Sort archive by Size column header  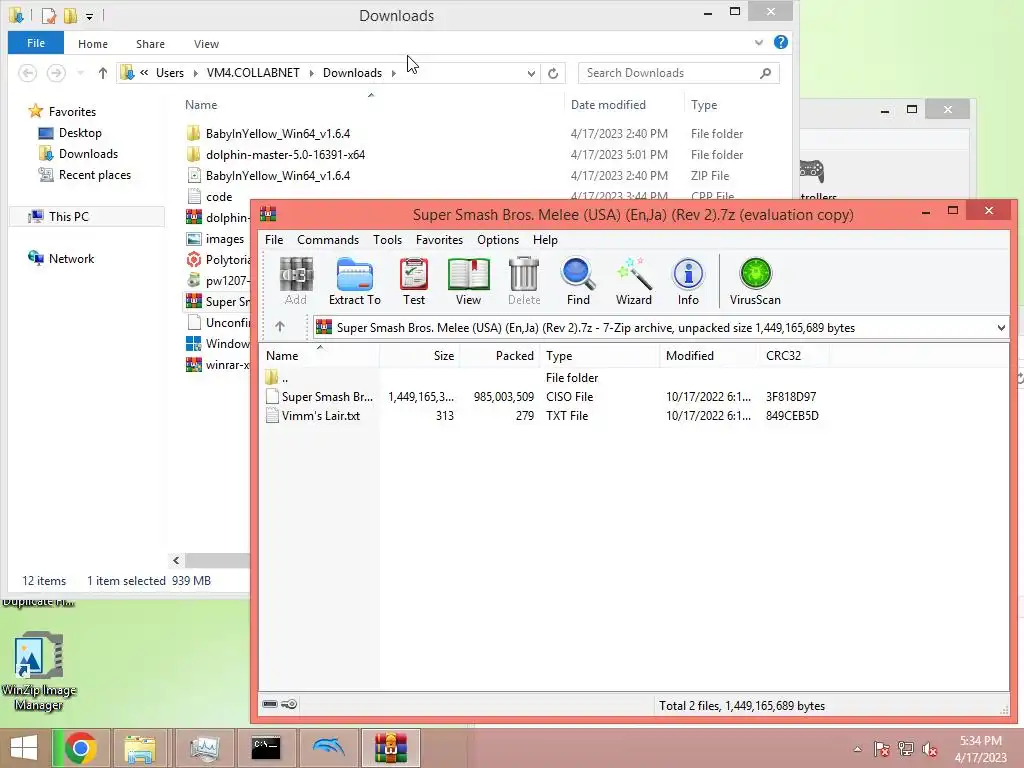coord(420,355)
